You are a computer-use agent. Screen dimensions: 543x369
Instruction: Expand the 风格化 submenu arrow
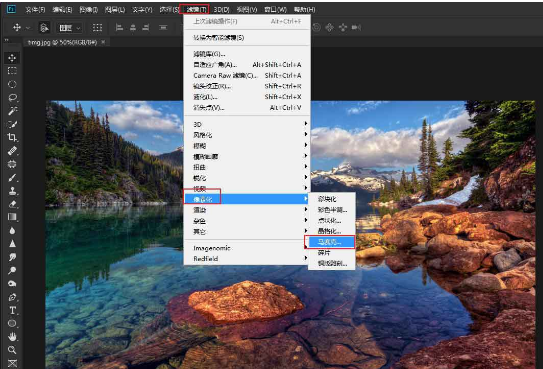pos(306,134)
